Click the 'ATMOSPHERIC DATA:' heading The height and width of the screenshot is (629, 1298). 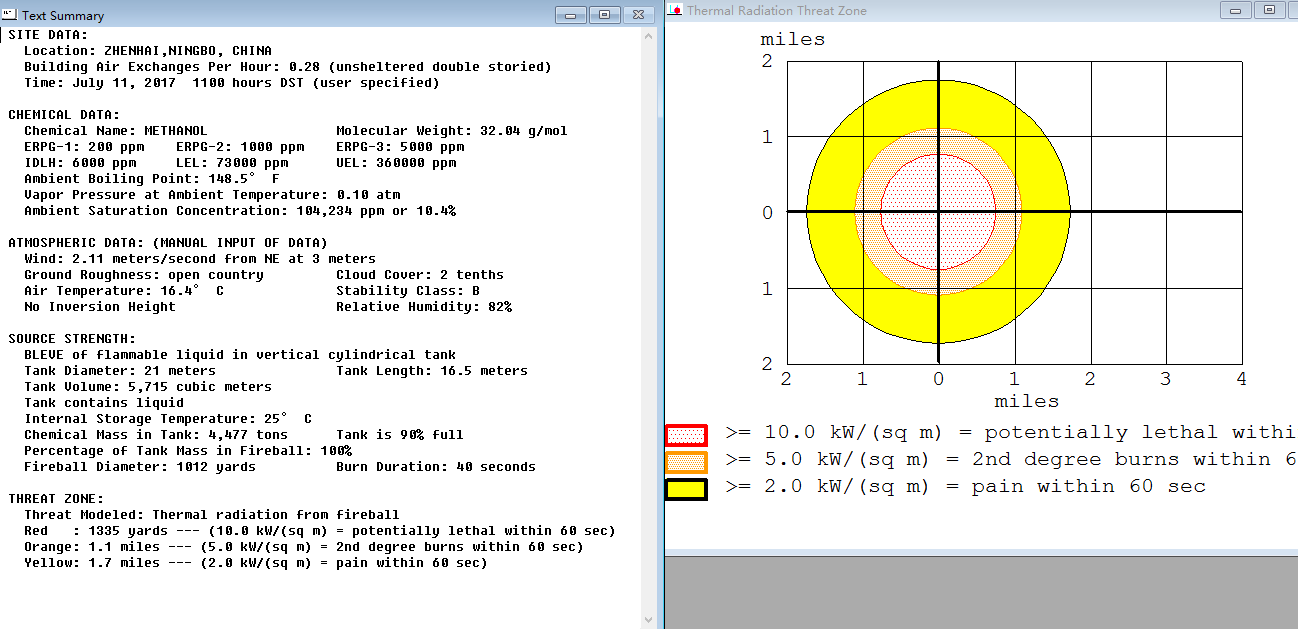click(167, 243)
